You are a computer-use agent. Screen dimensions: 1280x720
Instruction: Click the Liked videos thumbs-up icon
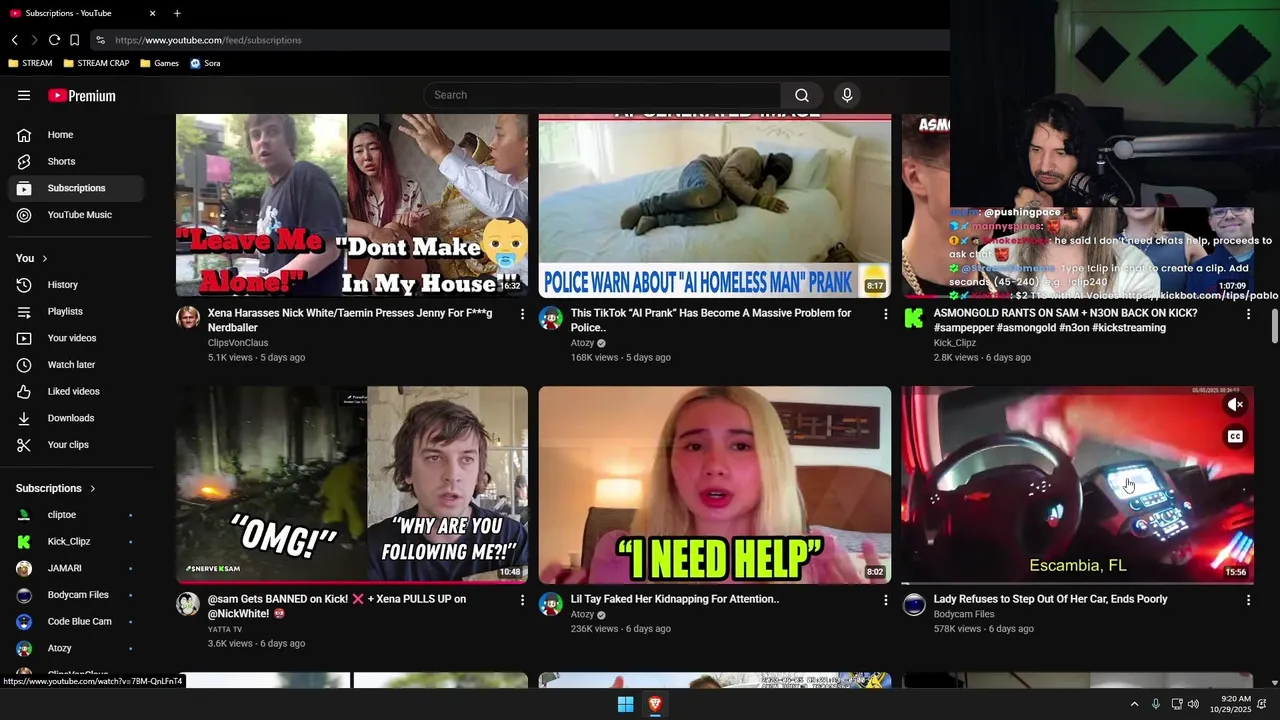coord(24,391)
